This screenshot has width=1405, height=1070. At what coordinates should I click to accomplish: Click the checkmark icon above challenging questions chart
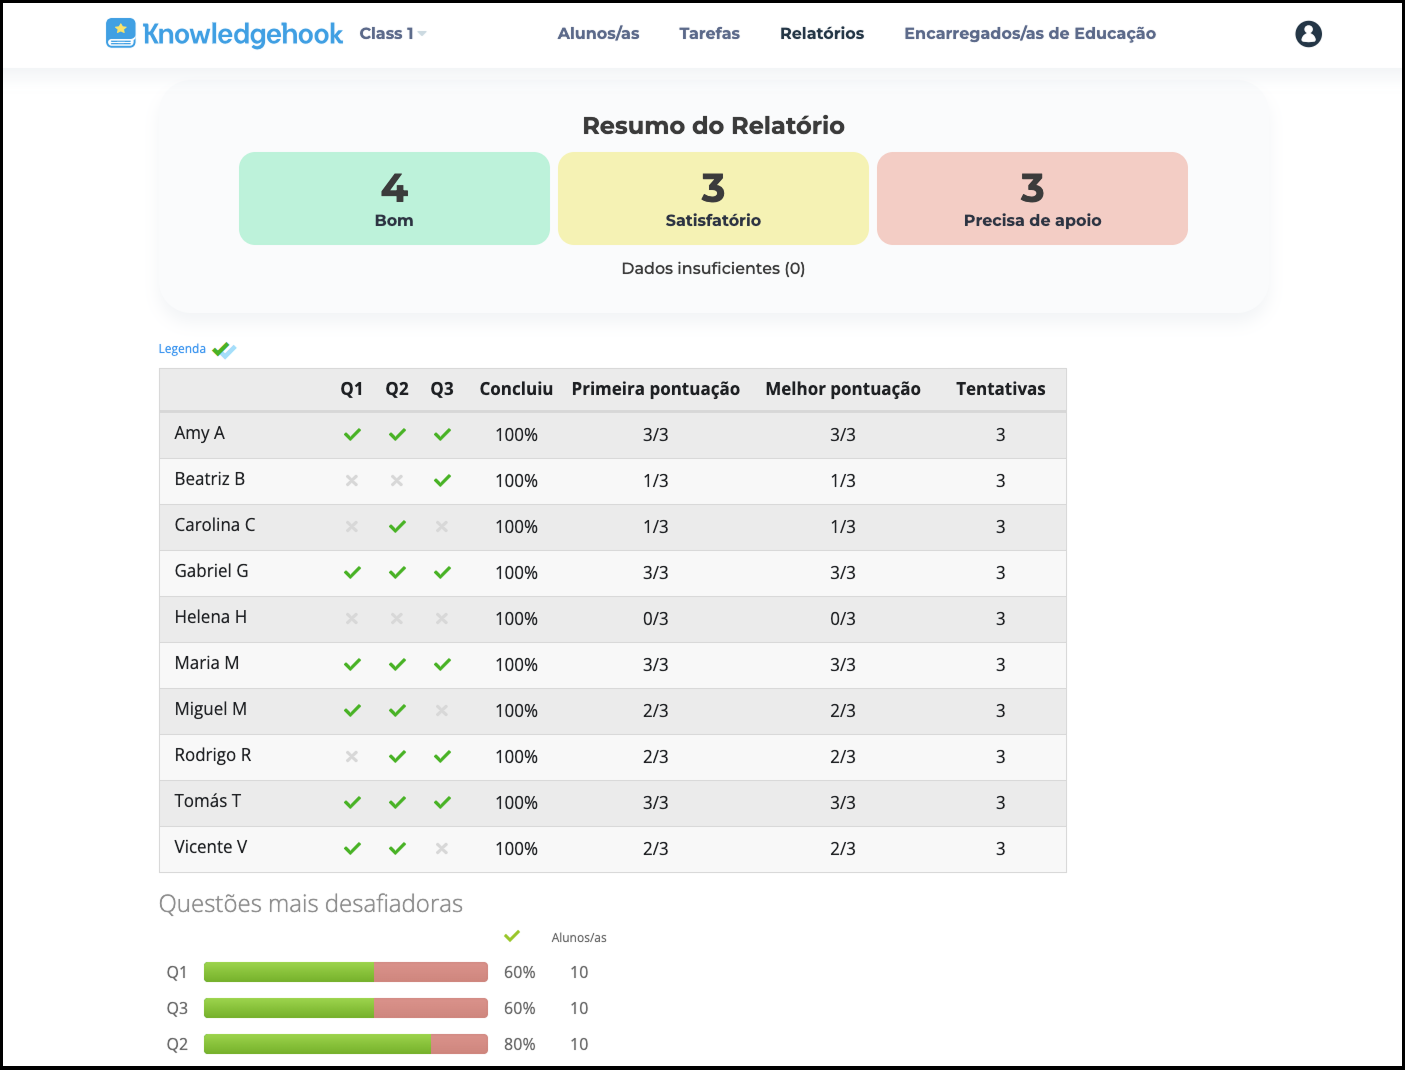coord(512,936)
